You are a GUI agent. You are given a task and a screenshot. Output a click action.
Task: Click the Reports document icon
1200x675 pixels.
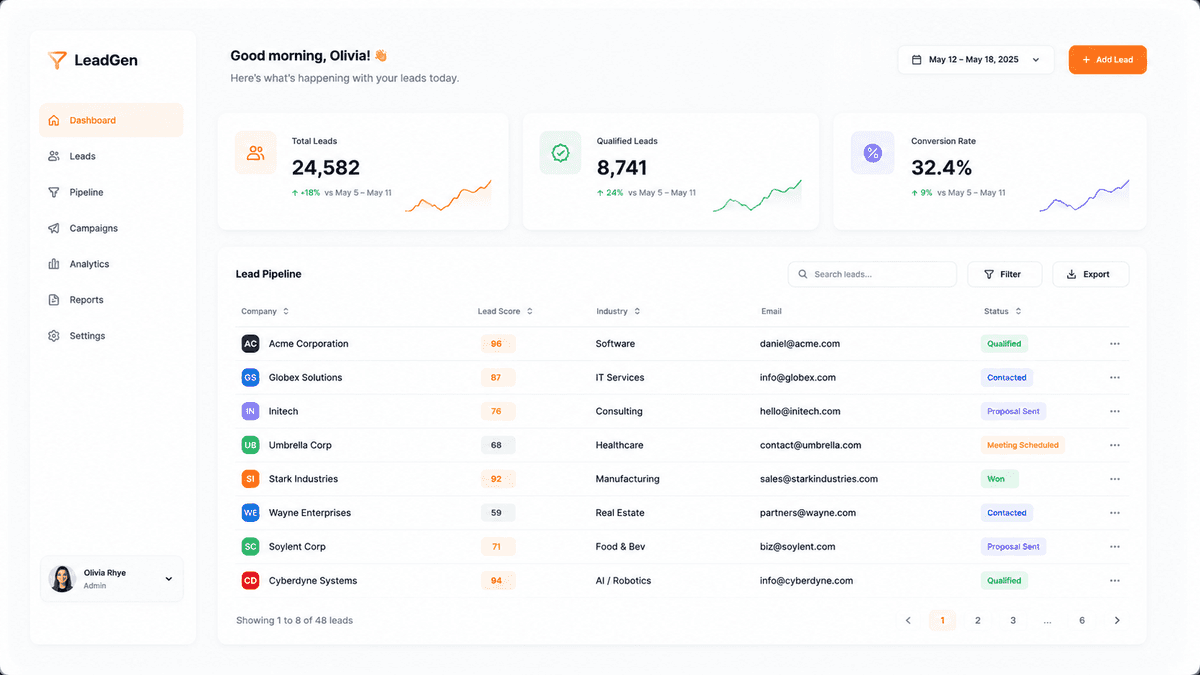54,300
